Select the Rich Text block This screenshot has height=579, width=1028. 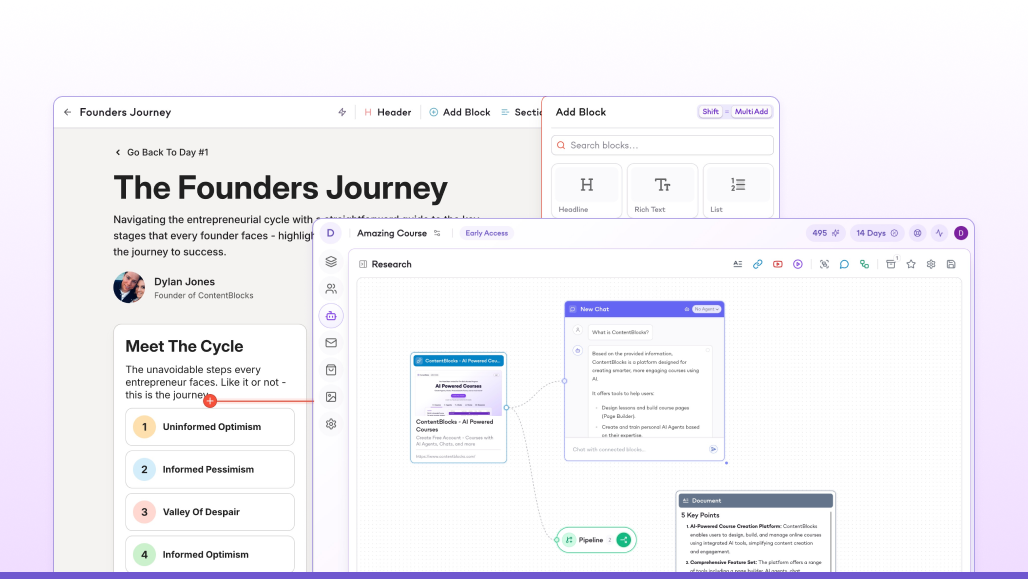point(662,191)
